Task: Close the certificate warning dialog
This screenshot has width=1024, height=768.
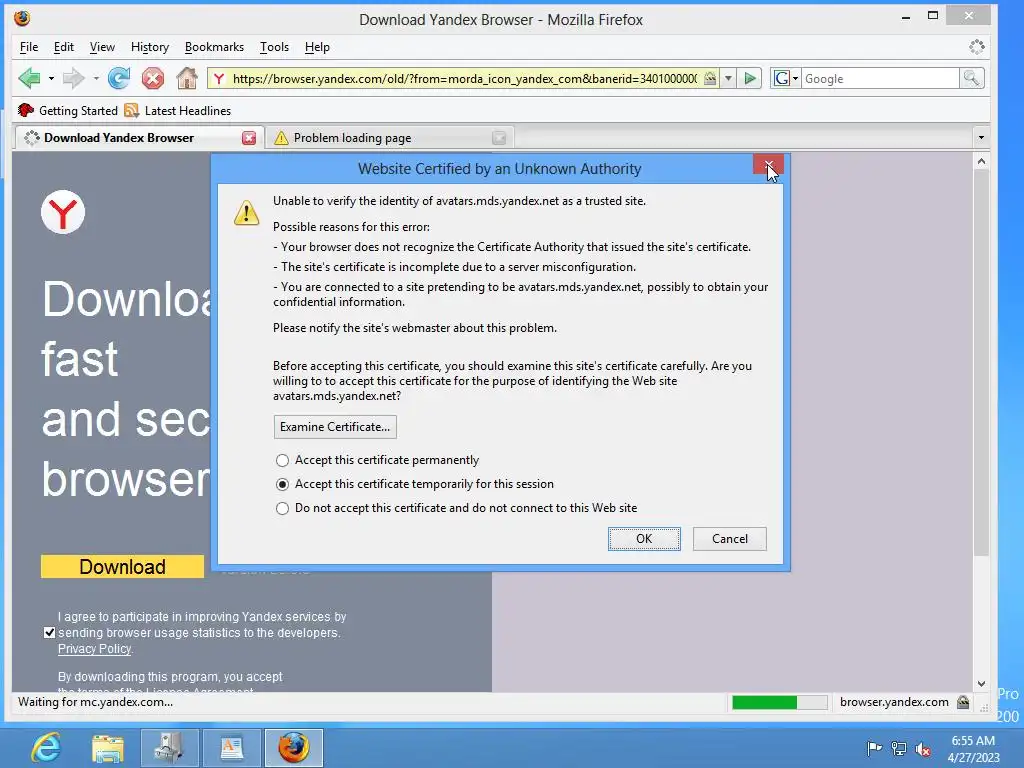Action: 768,165
